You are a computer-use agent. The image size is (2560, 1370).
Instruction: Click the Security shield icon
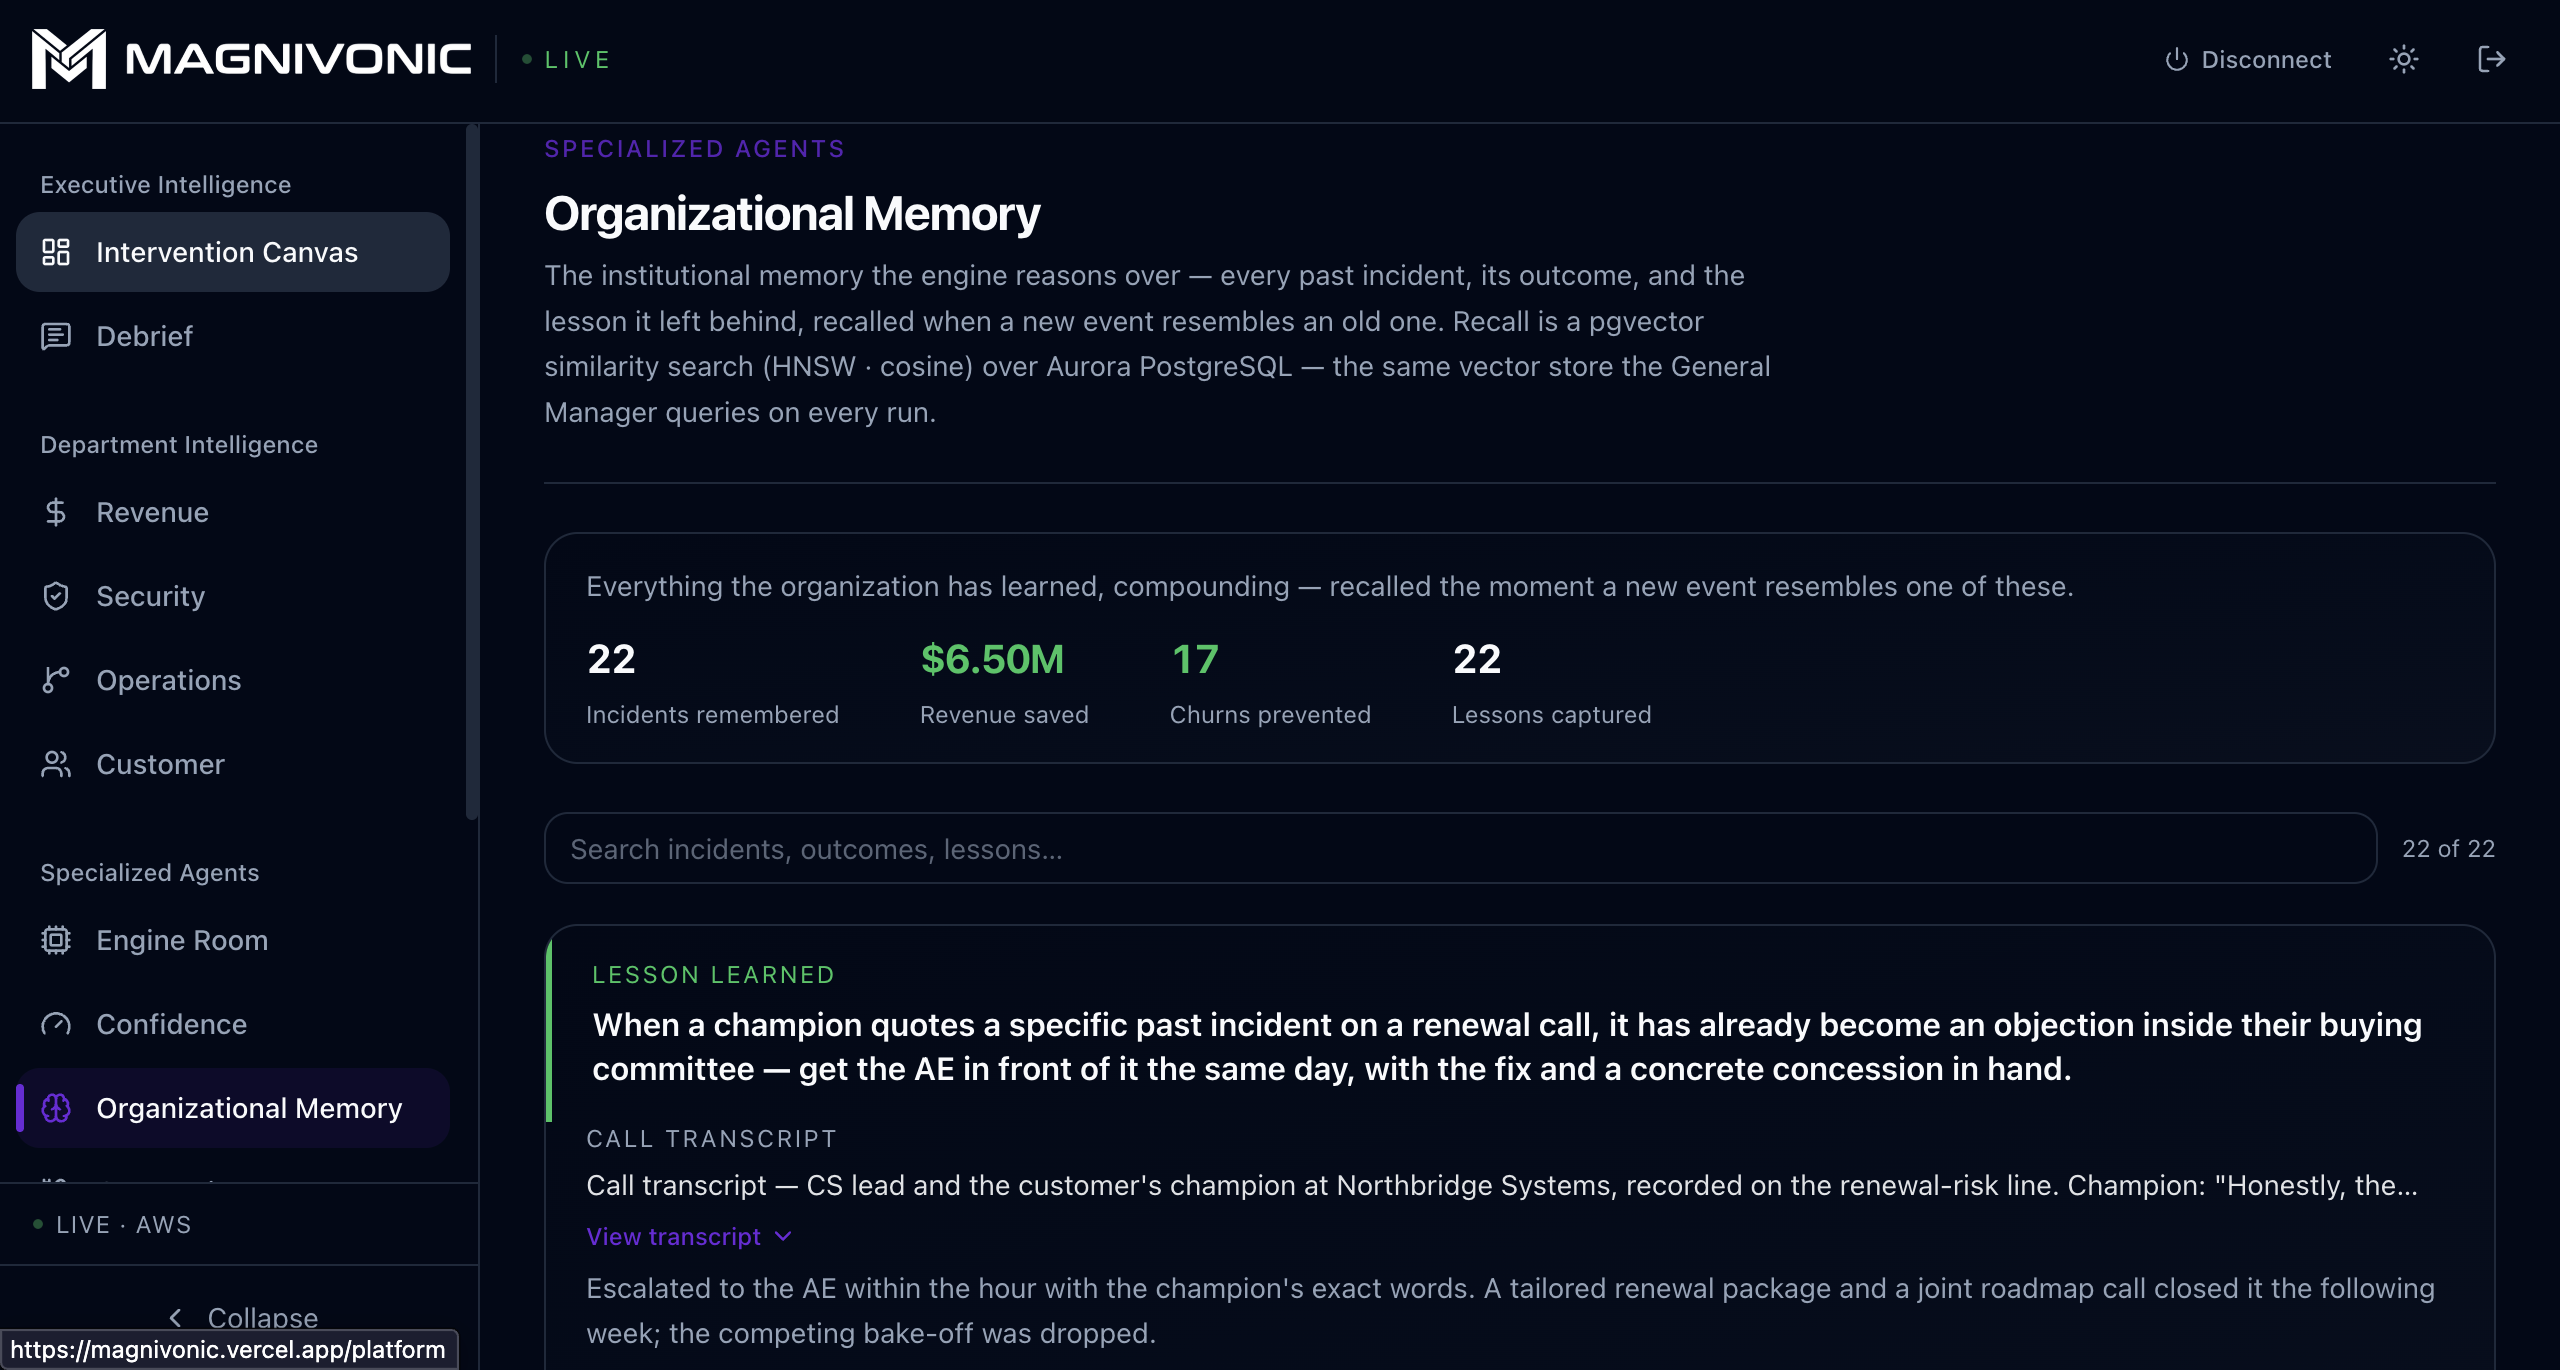tap(56, 596)
